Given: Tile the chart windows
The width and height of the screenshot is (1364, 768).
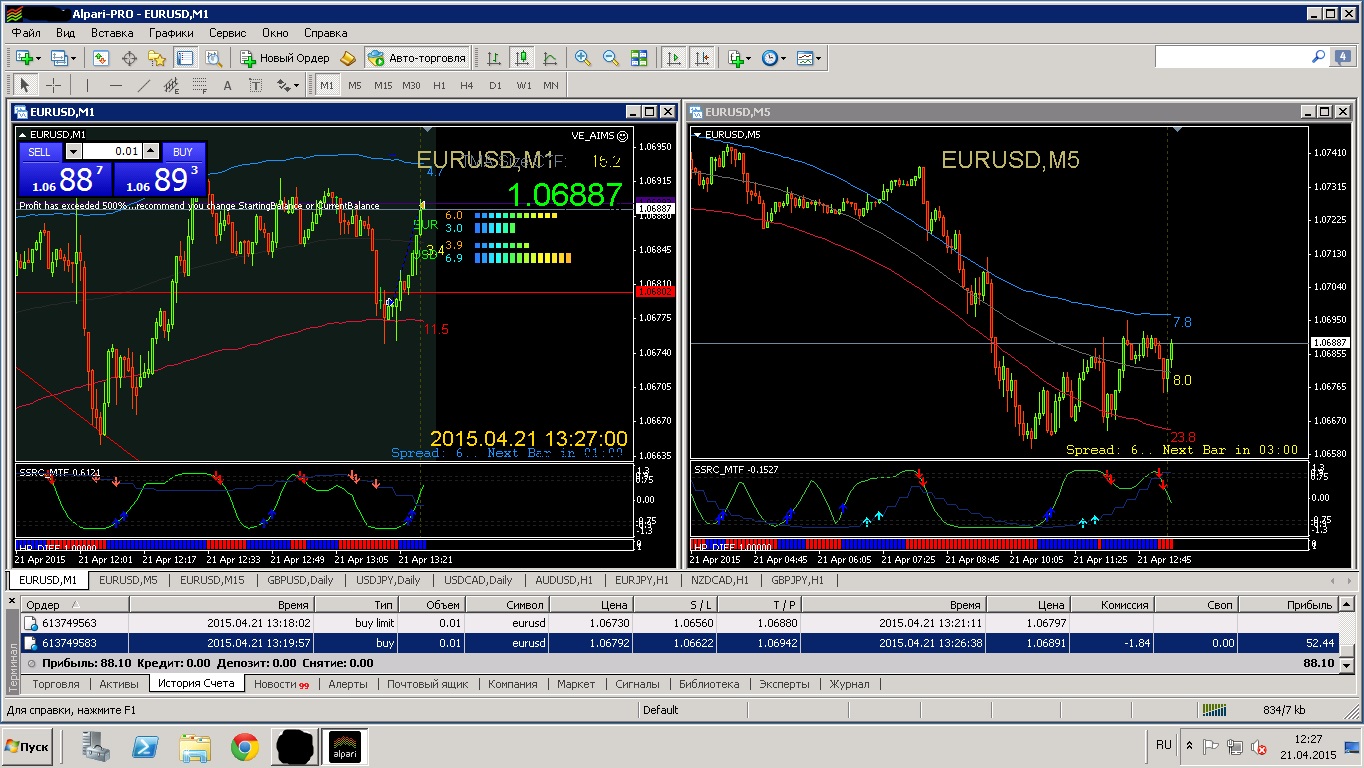Looking at the screenshot, I should [x=639, y=58].
